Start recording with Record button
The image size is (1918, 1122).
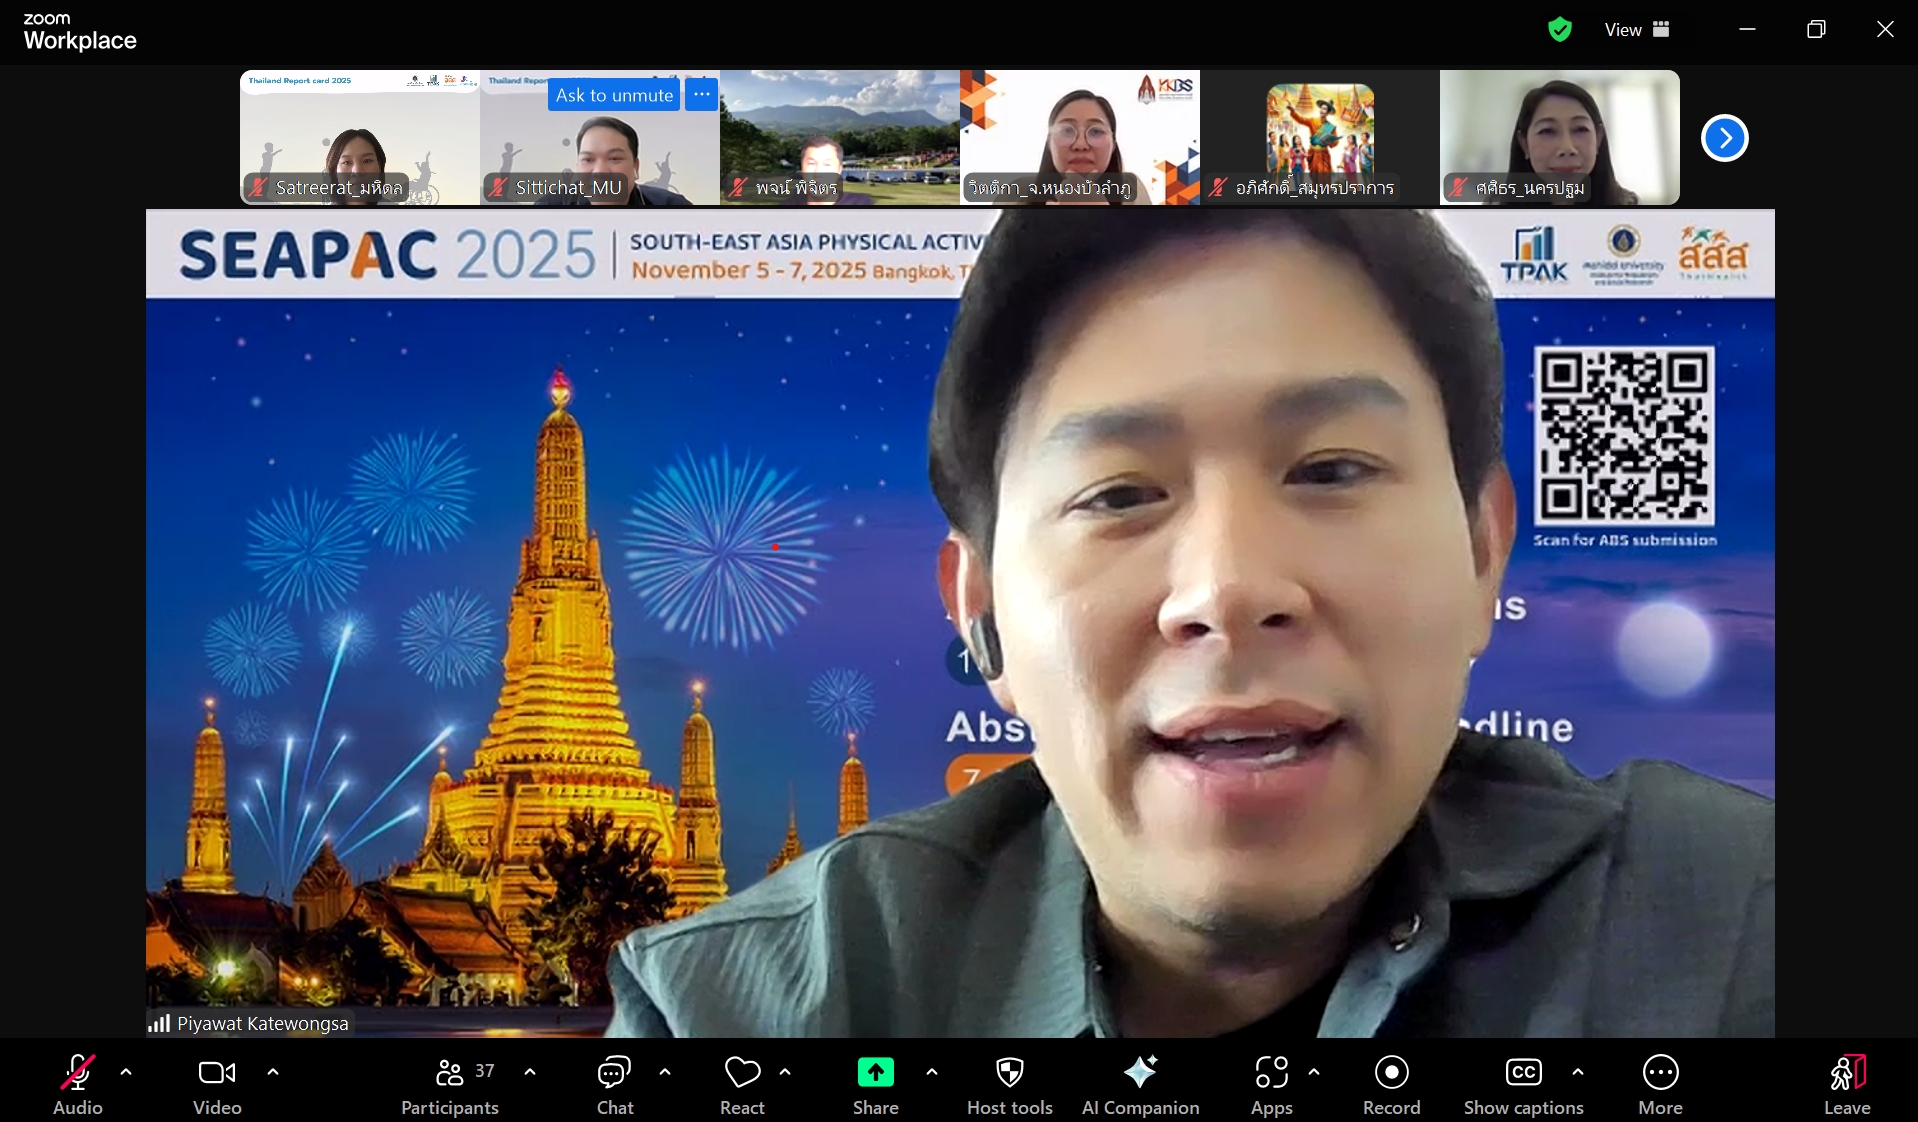1391,1083
